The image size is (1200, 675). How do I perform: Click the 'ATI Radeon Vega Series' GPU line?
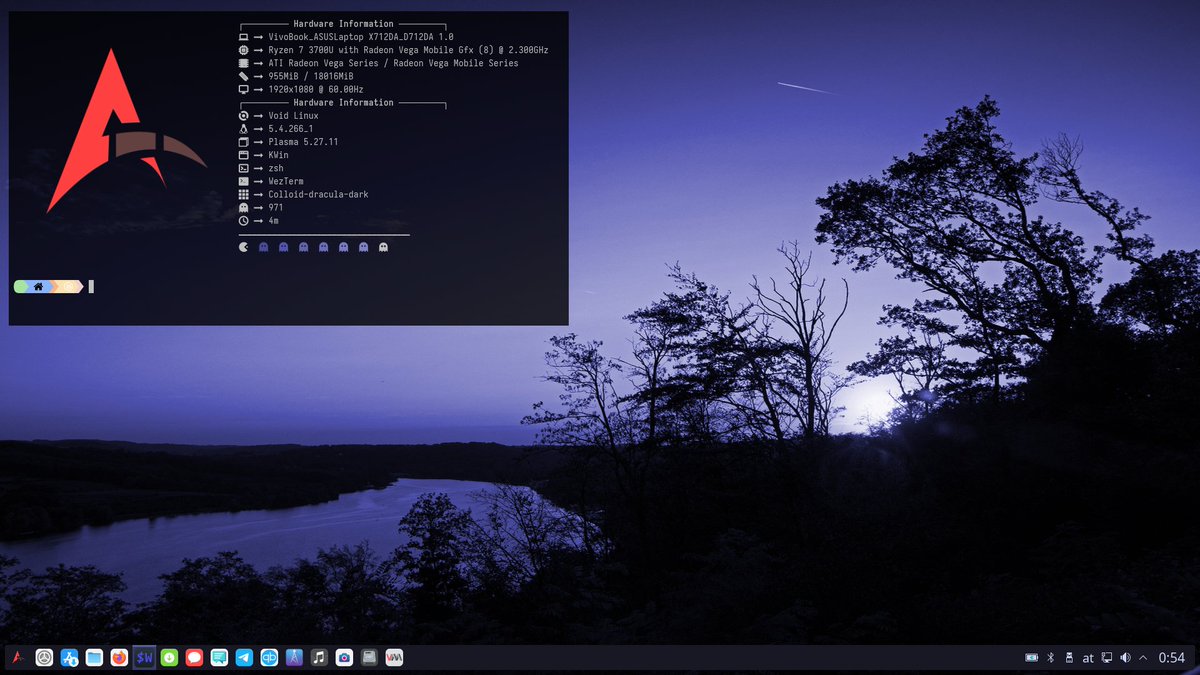pyautogui.click(x=393, y=63)
